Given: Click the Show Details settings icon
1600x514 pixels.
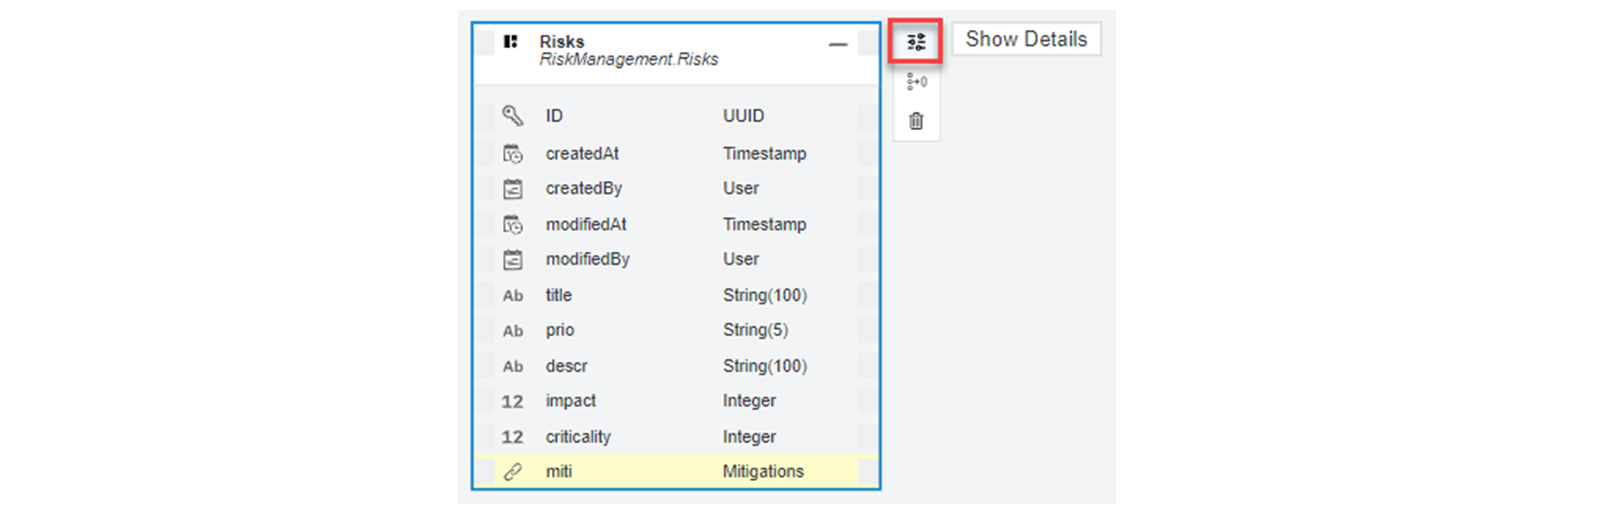Looking at the screenshot, I should pyautogui.click(x=916, y=42).
